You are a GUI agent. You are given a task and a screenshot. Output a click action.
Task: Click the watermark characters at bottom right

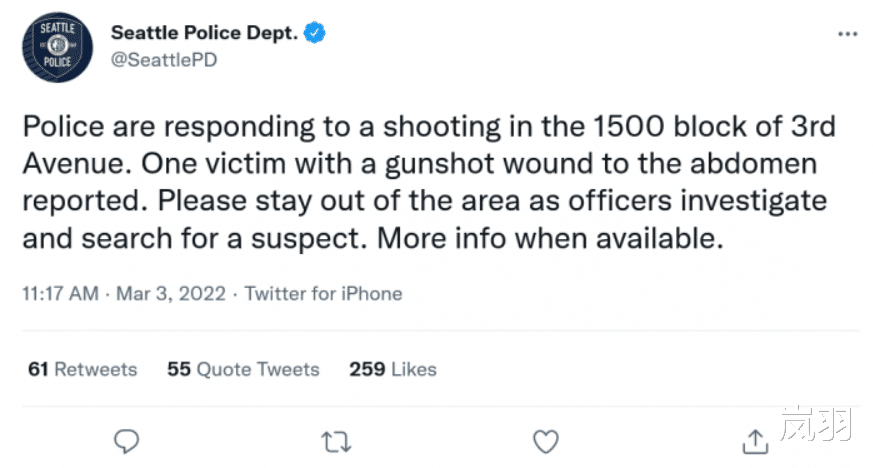click(817, 424)
